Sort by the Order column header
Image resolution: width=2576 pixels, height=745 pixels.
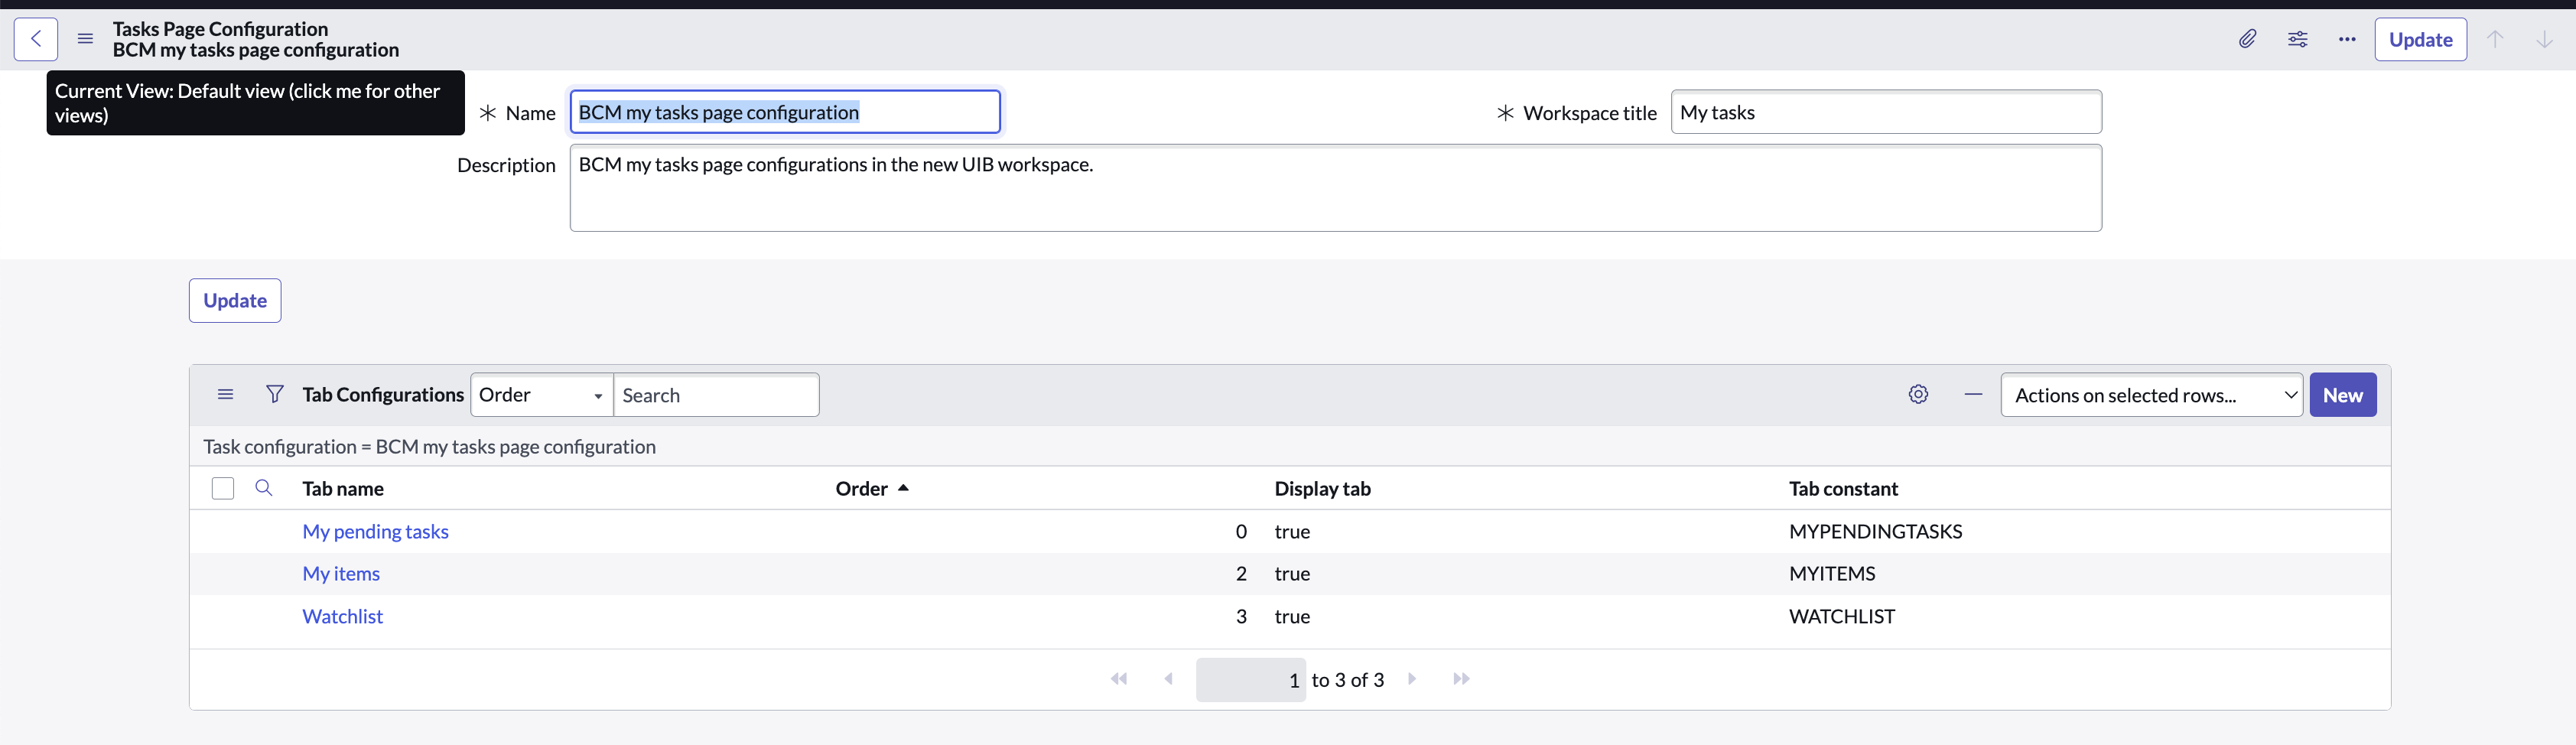click(862, 488)
